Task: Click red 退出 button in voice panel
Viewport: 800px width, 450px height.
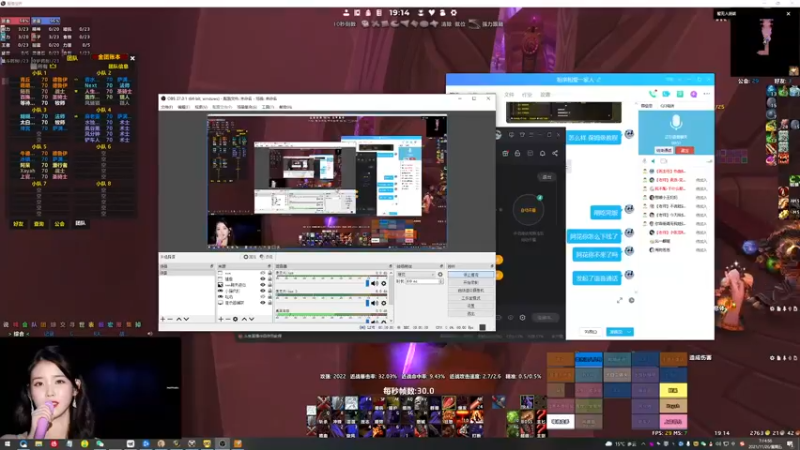Action: 684,151
